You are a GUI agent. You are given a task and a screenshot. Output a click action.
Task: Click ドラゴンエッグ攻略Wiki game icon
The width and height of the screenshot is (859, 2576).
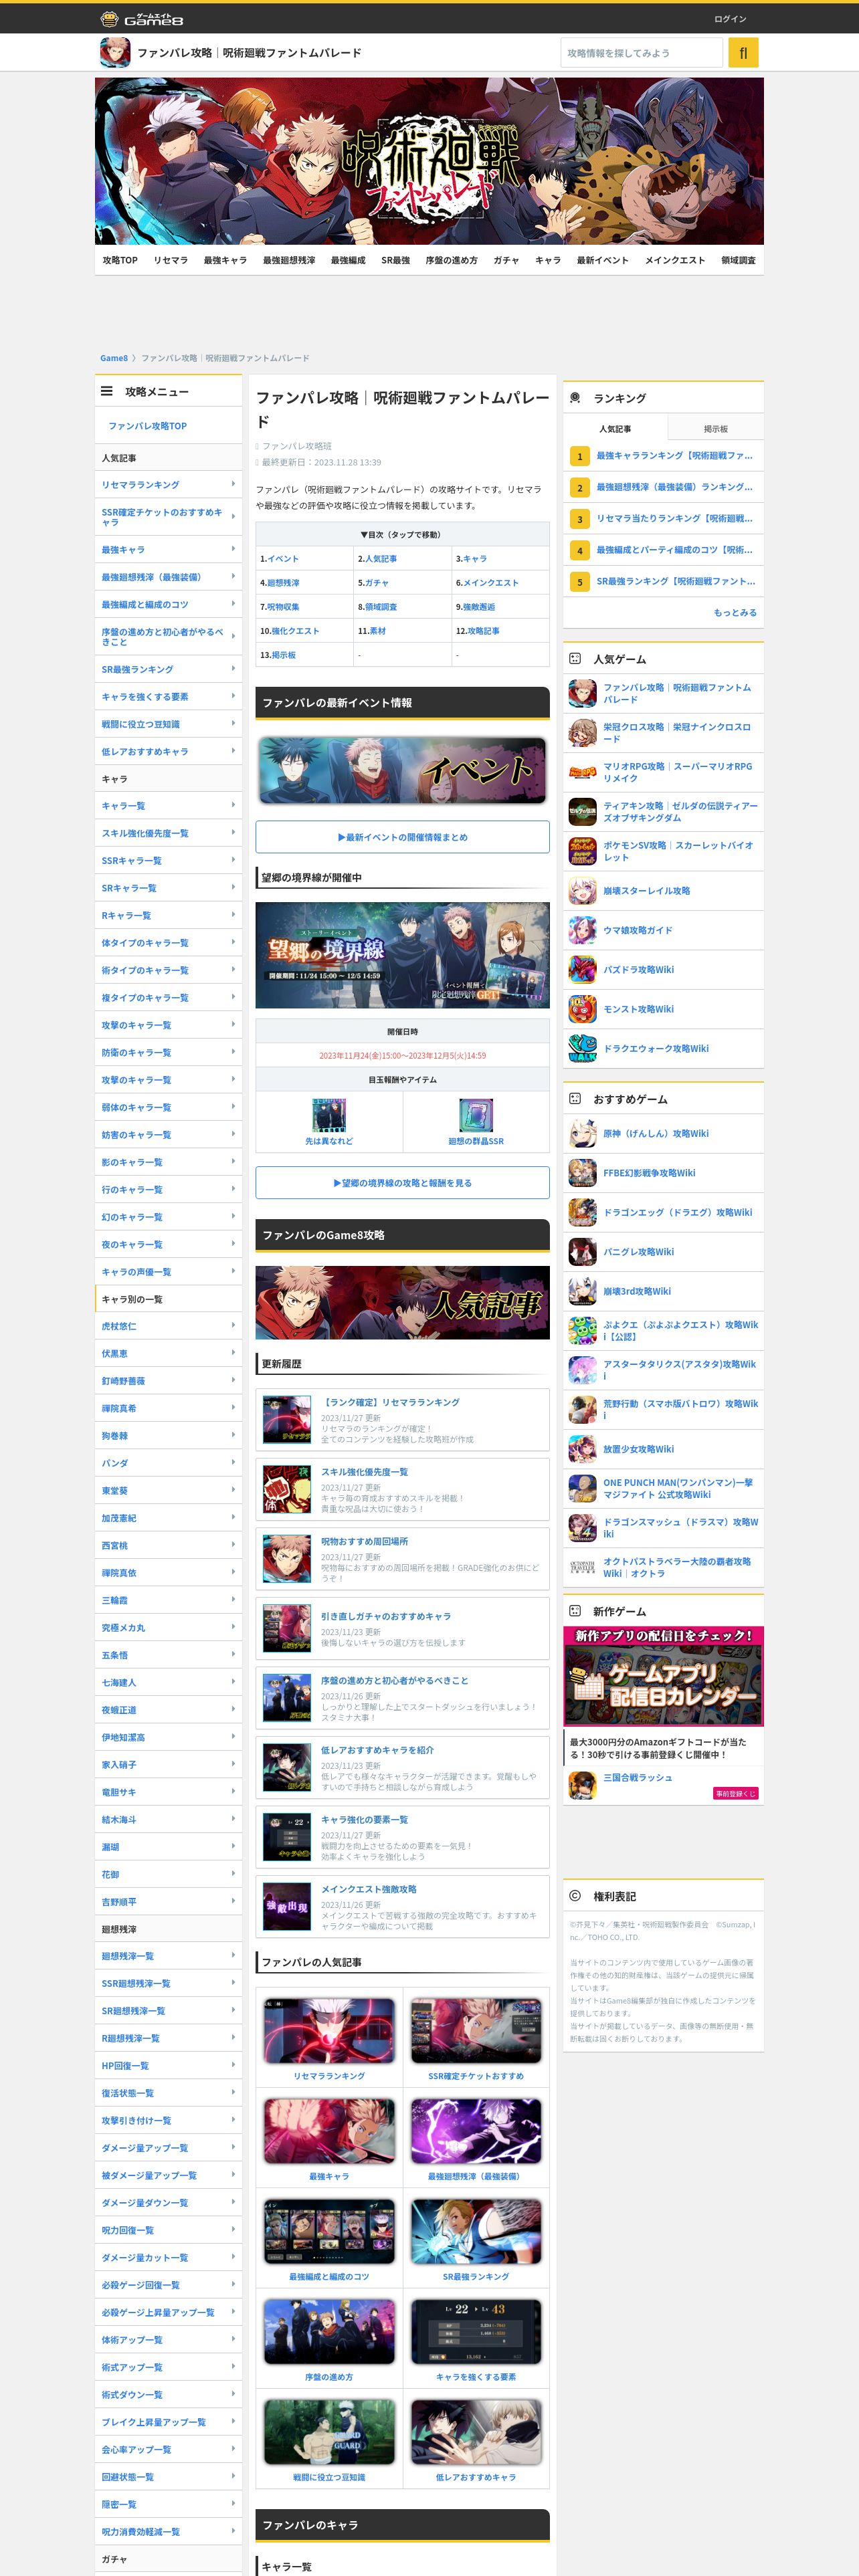[x=582, y=1212]
